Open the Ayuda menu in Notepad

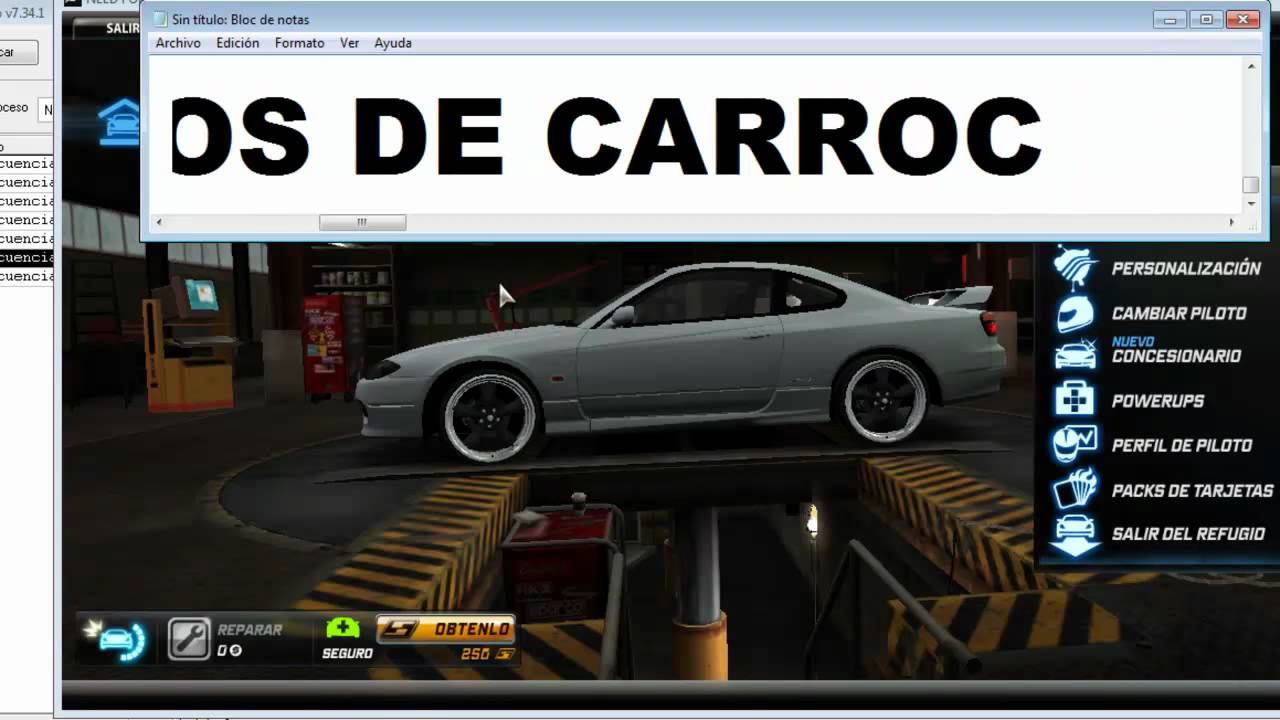pyautogui.click(x=393, y=43)
